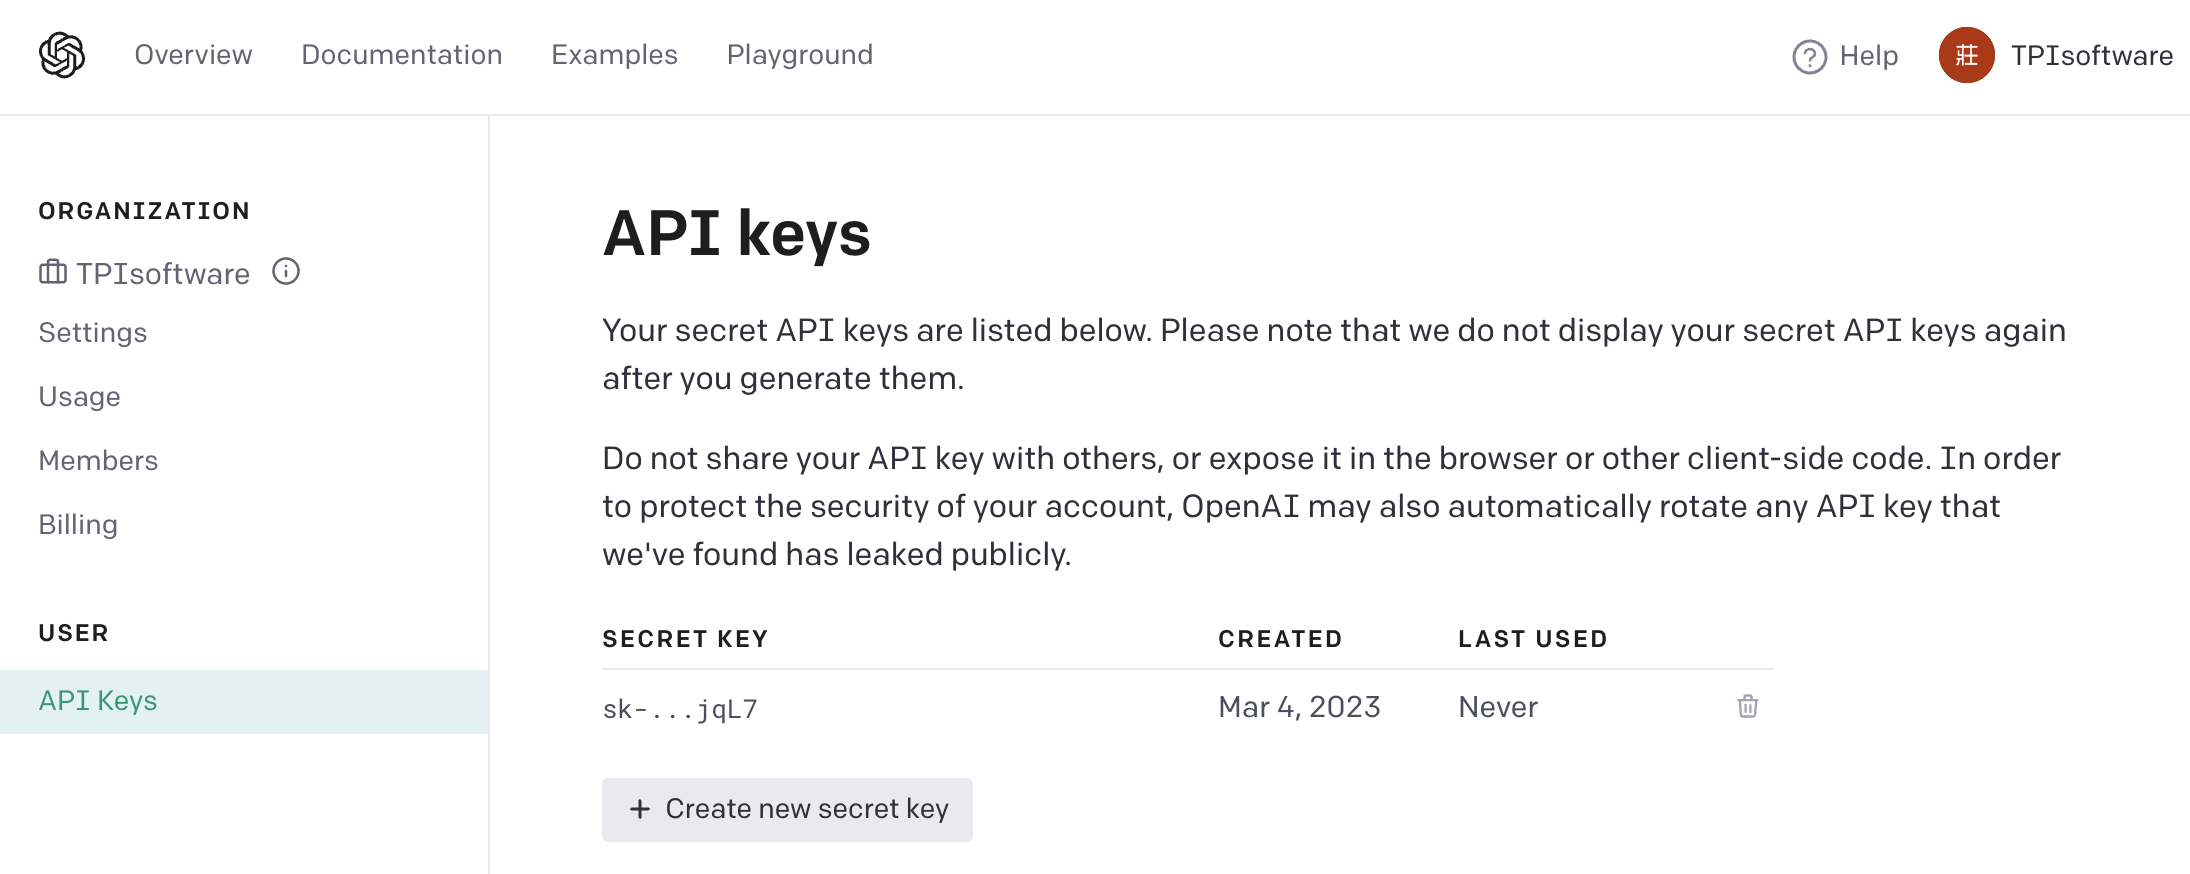Image resolution: width=2190 pixels, height=874 pixels.
Task: Click the Help question mark icon
Action: tap(1809, 57)
